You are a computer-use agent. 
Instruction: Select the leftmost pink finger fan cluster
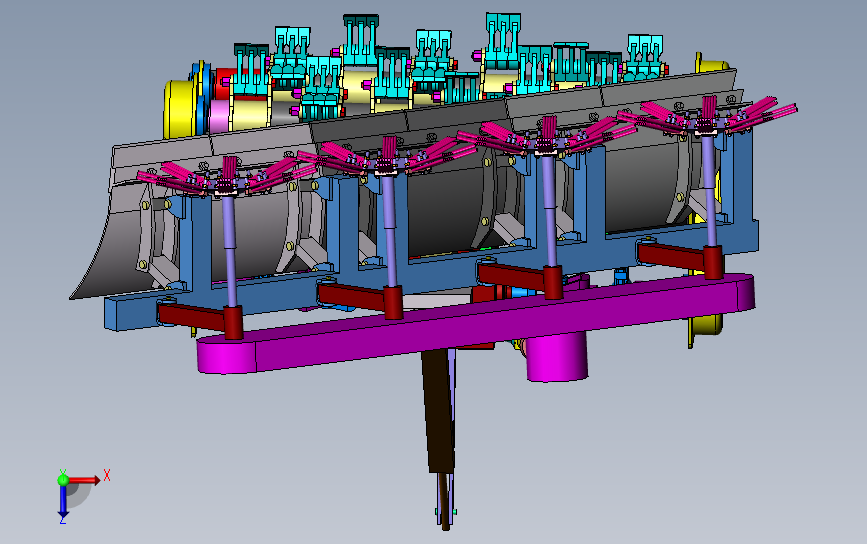click(x=227, y=175)
